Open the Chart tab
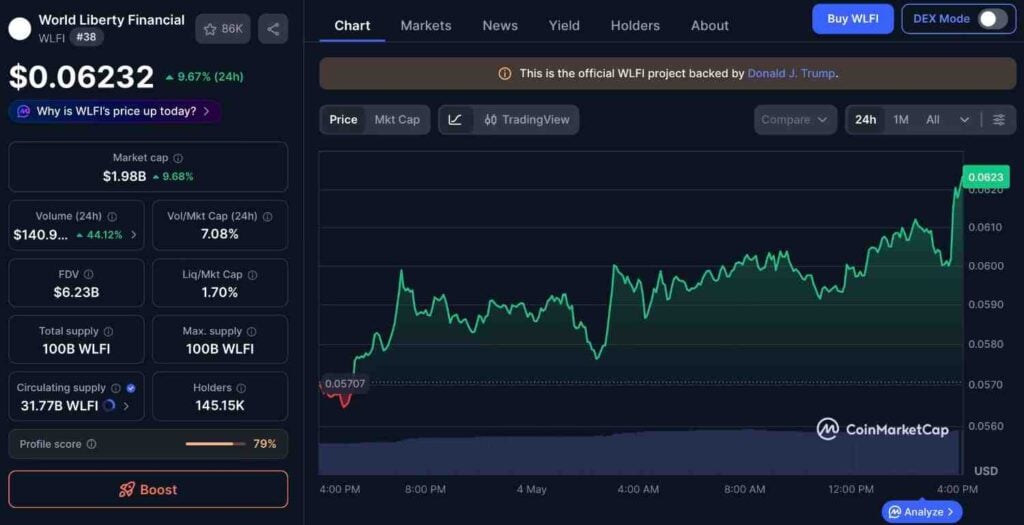This screenshot has height=525, width=1024. pyautogui.click(x=352, y=25)
